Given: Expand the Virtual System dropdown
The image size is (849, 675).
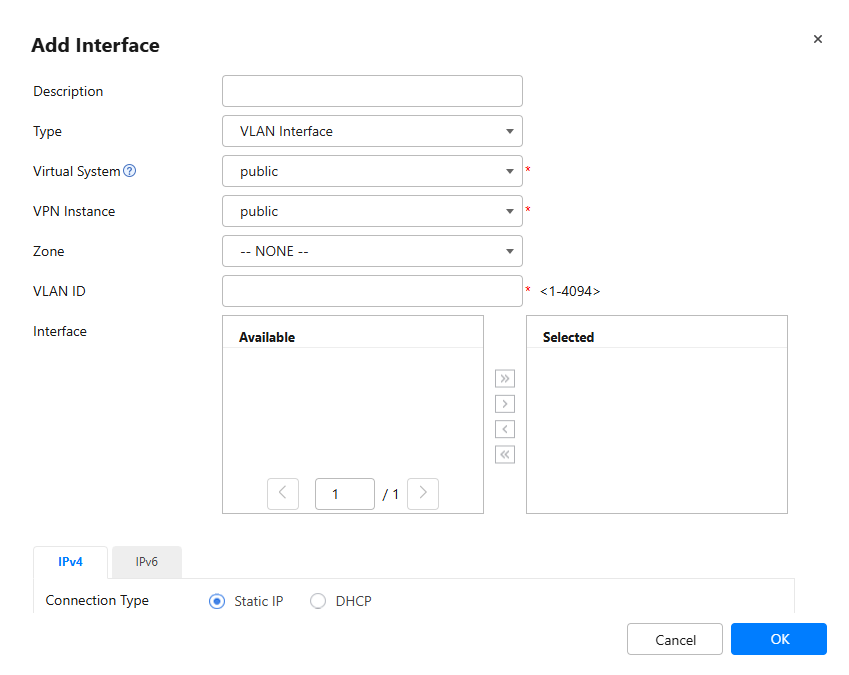Looking at the screenshot, I should pyautogui.click(x=372, y=171).
